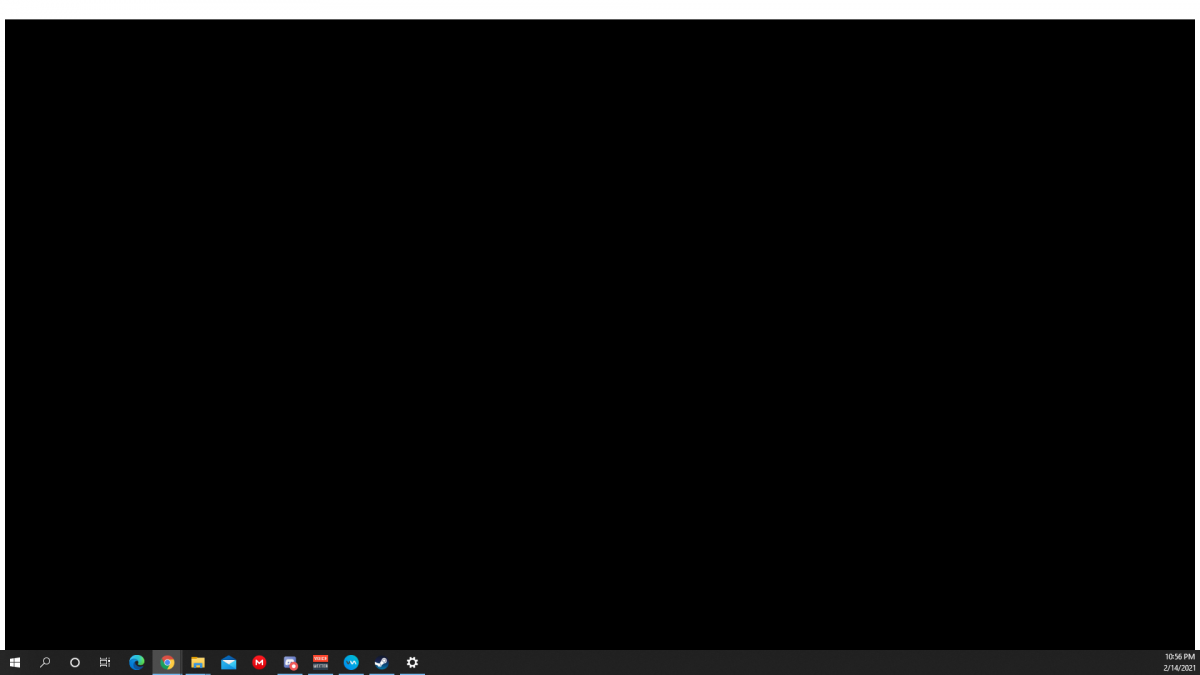1200x675 pixels.
Task: Open Task View on the taskbar
Action: coord(105,662)
